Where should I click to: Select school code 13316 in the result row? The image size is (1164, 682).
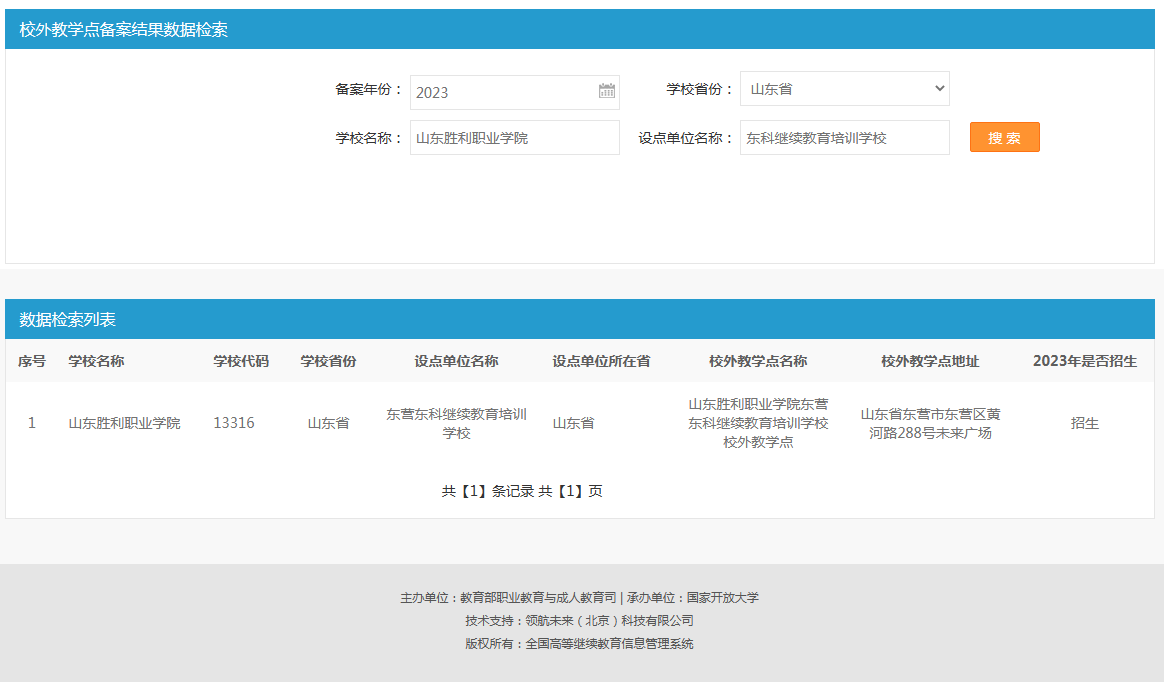click(x=234, y=423)
